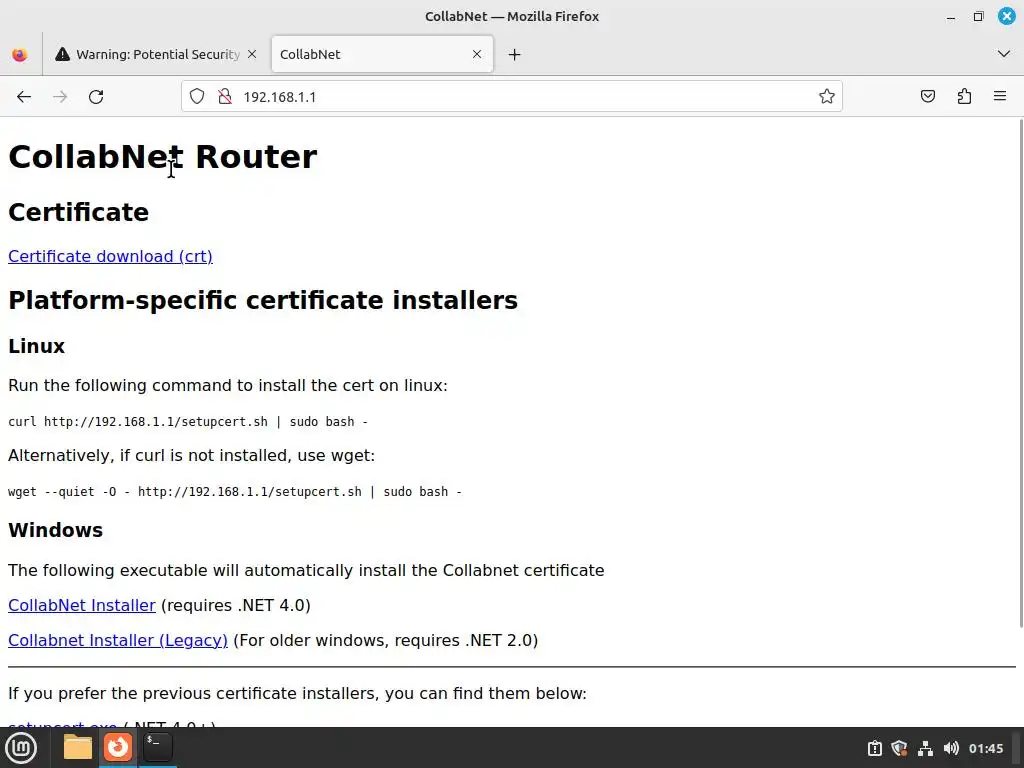
Task: Launch the terminal from the taskbar
Action: (x=157, y=747)
